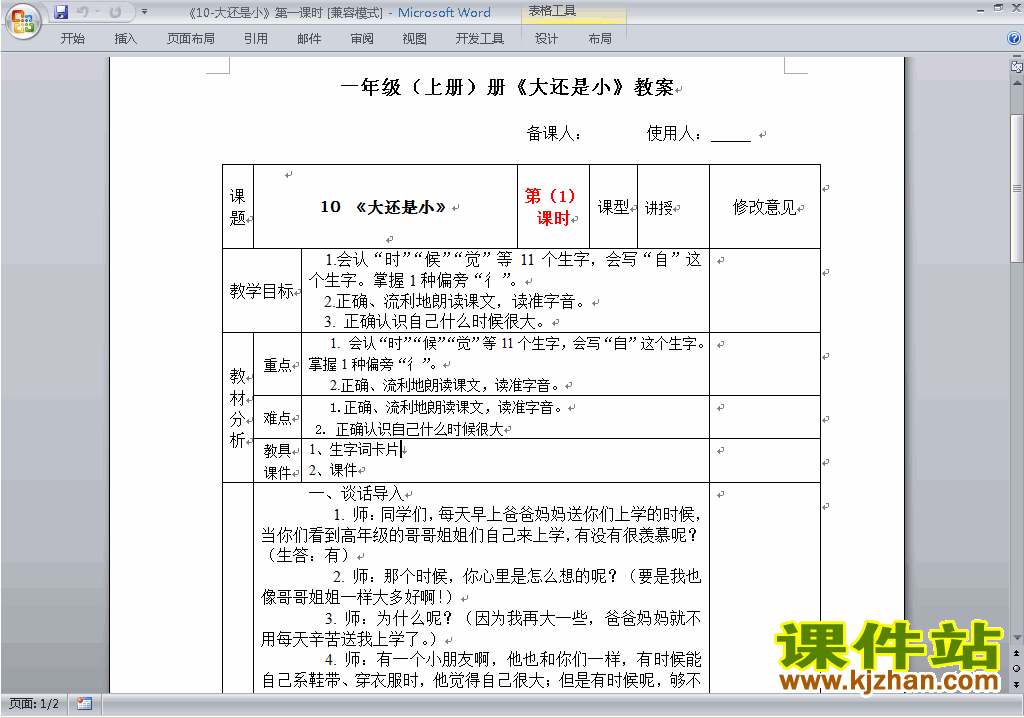This screenshot has width=1024, height=718.
Task: Click the 难点 row label
Action: 278,417
